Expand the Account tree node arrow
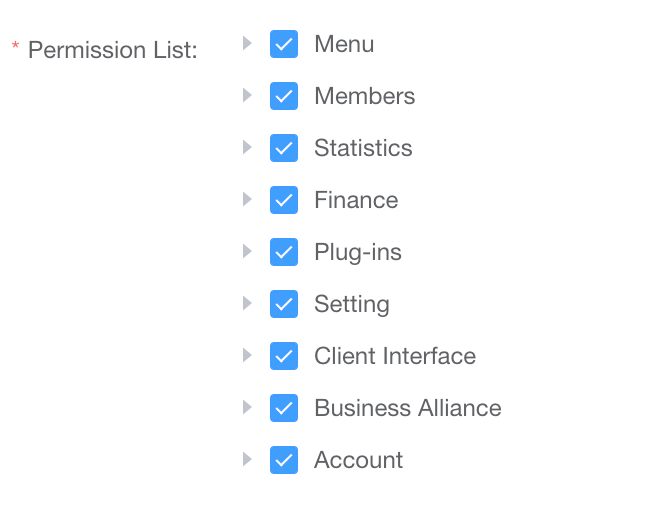The image size is (662, 518). tap(247, 459)
